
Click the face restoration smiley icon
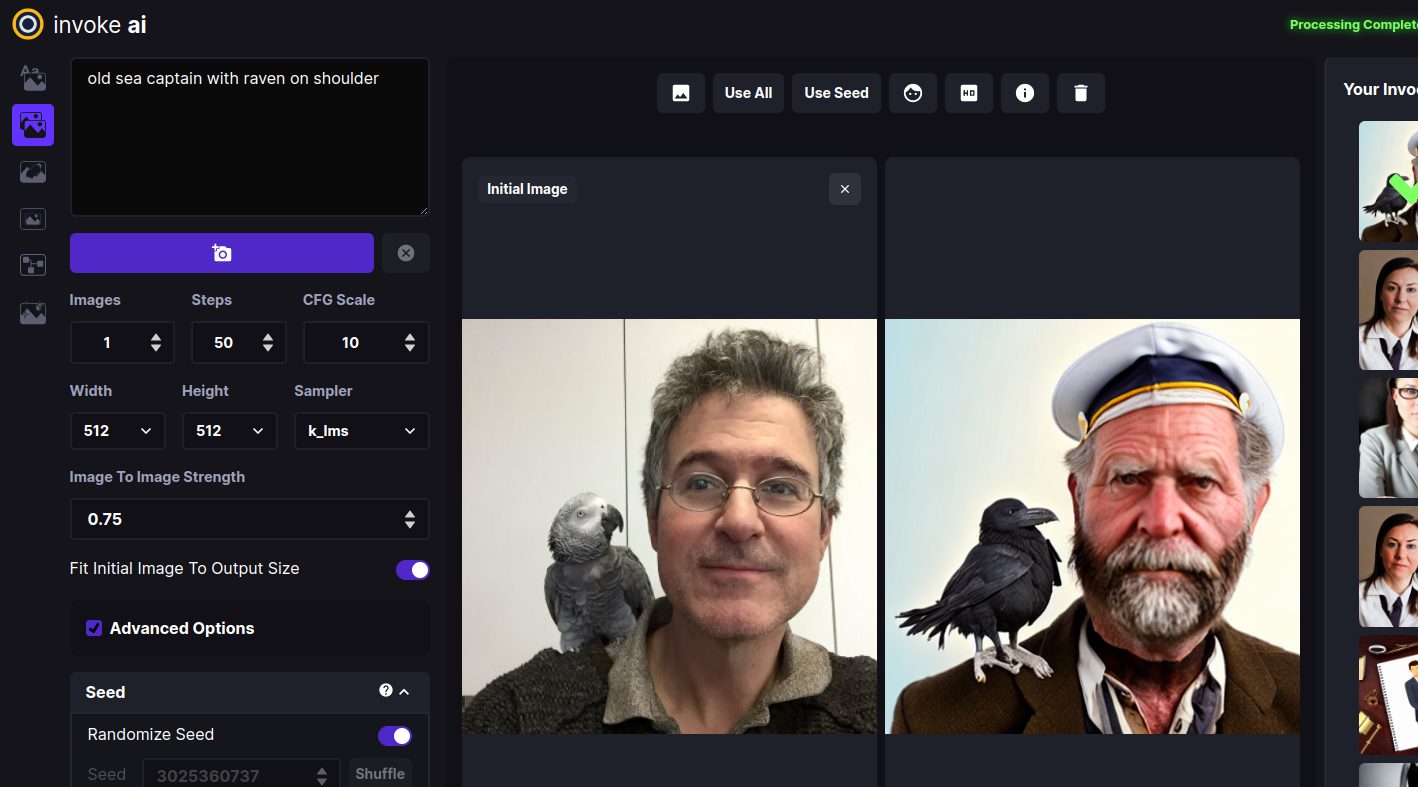point(913,93)
